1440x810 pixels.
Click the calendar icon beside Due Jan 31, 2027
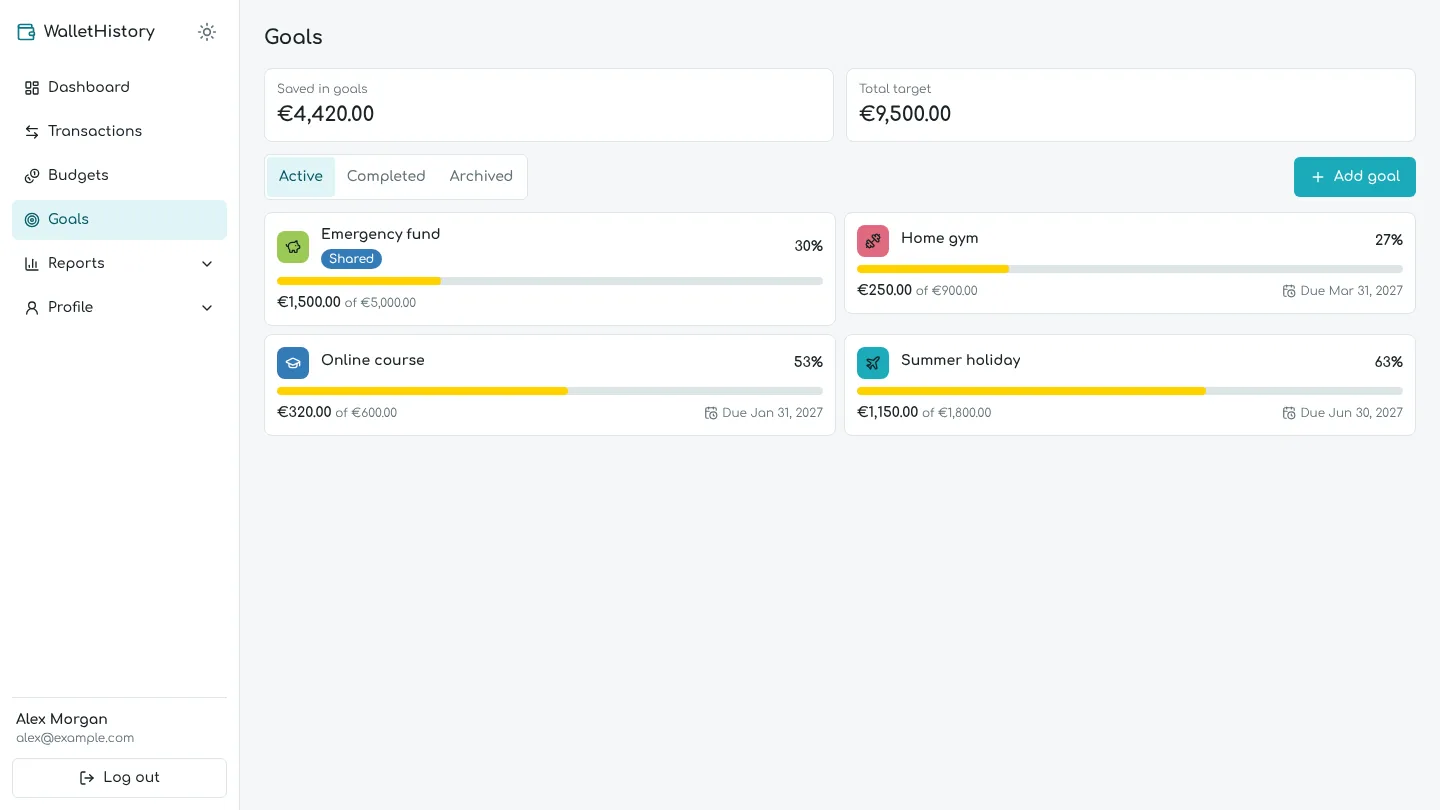711,413
